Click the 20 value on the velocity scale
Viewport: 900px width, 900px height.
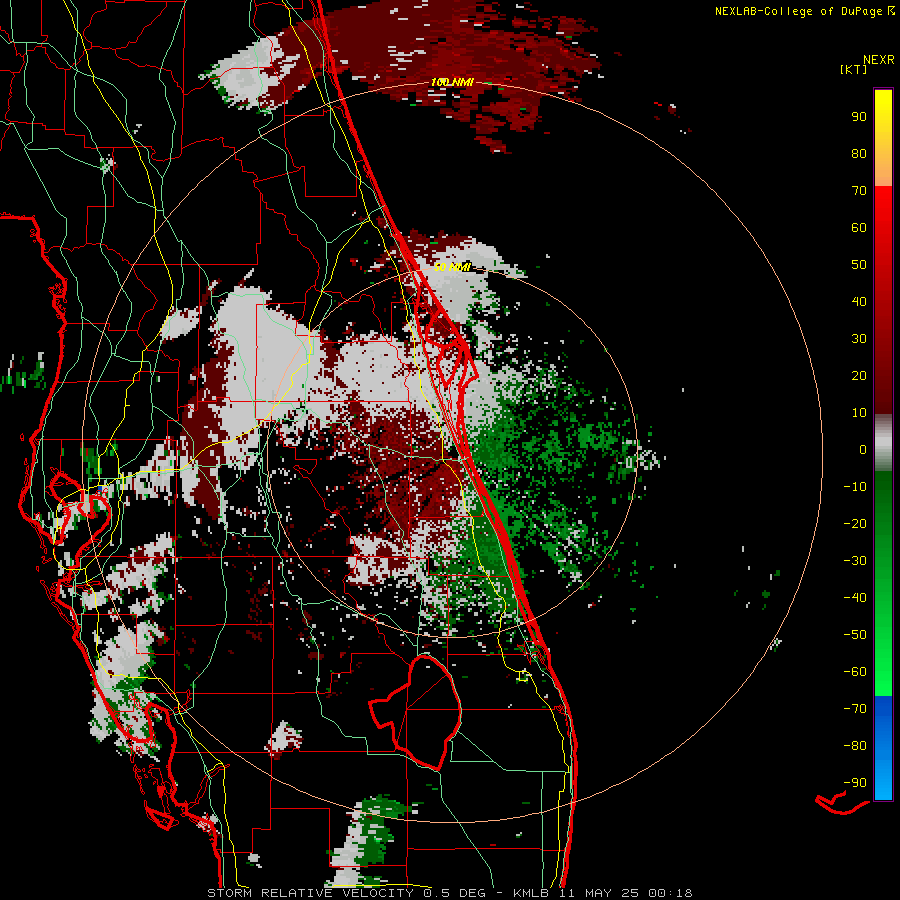859,376
